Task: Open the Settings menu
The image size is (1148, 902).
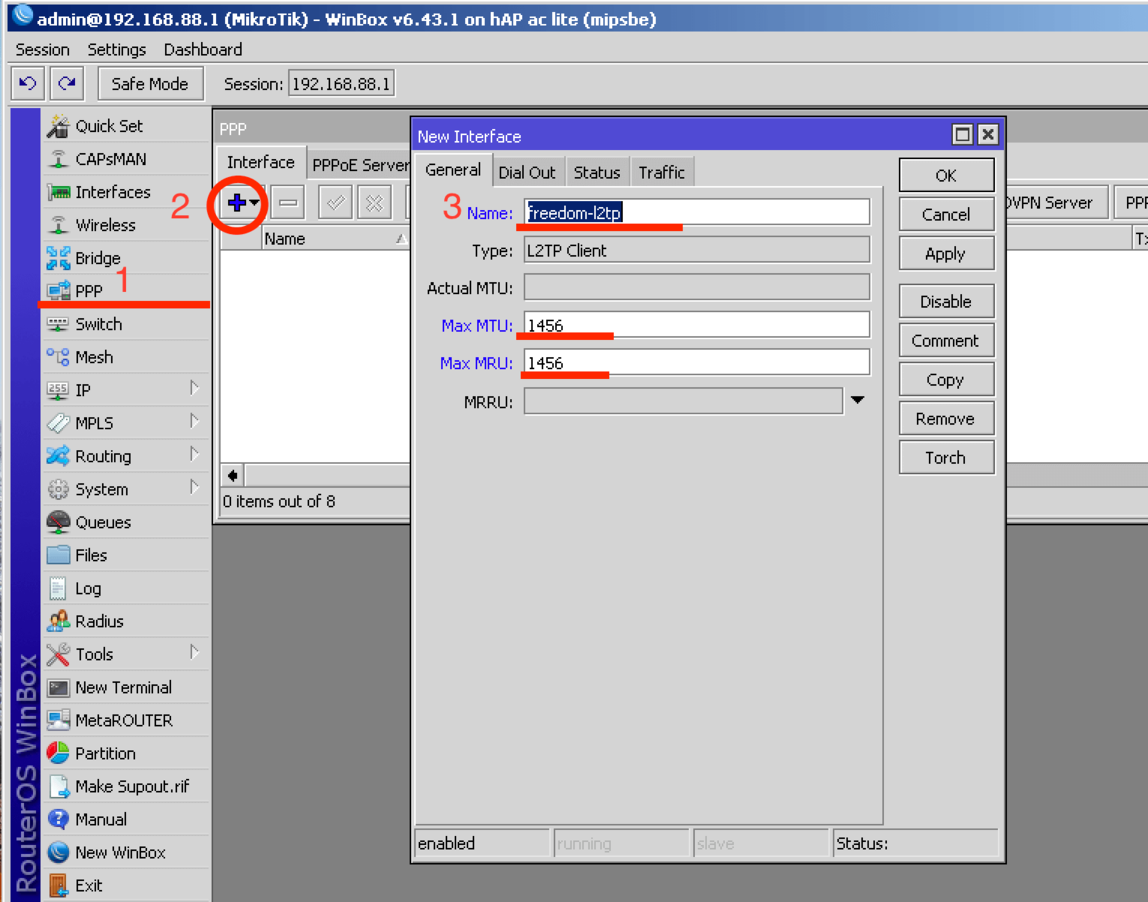Action: (x=116, y=49)
